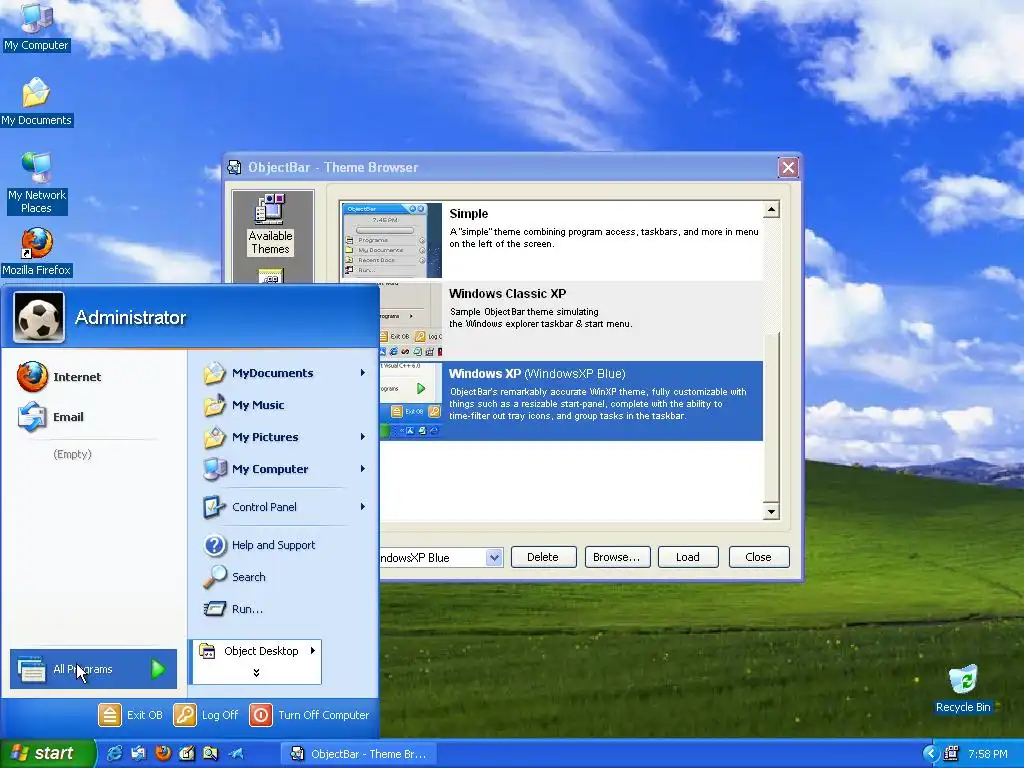The height and width of the screenshot is (768, 1024).
Task: Select the Windows XP (WindowsXP Blue) theme entry
Action: coord(571,400)
